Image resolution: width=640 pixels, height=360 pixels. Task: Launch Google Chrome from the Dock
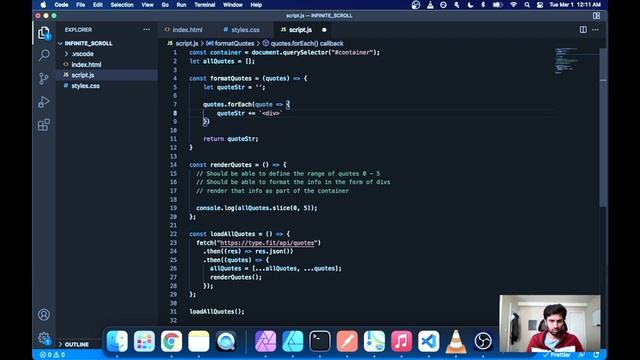coord(171,341)
